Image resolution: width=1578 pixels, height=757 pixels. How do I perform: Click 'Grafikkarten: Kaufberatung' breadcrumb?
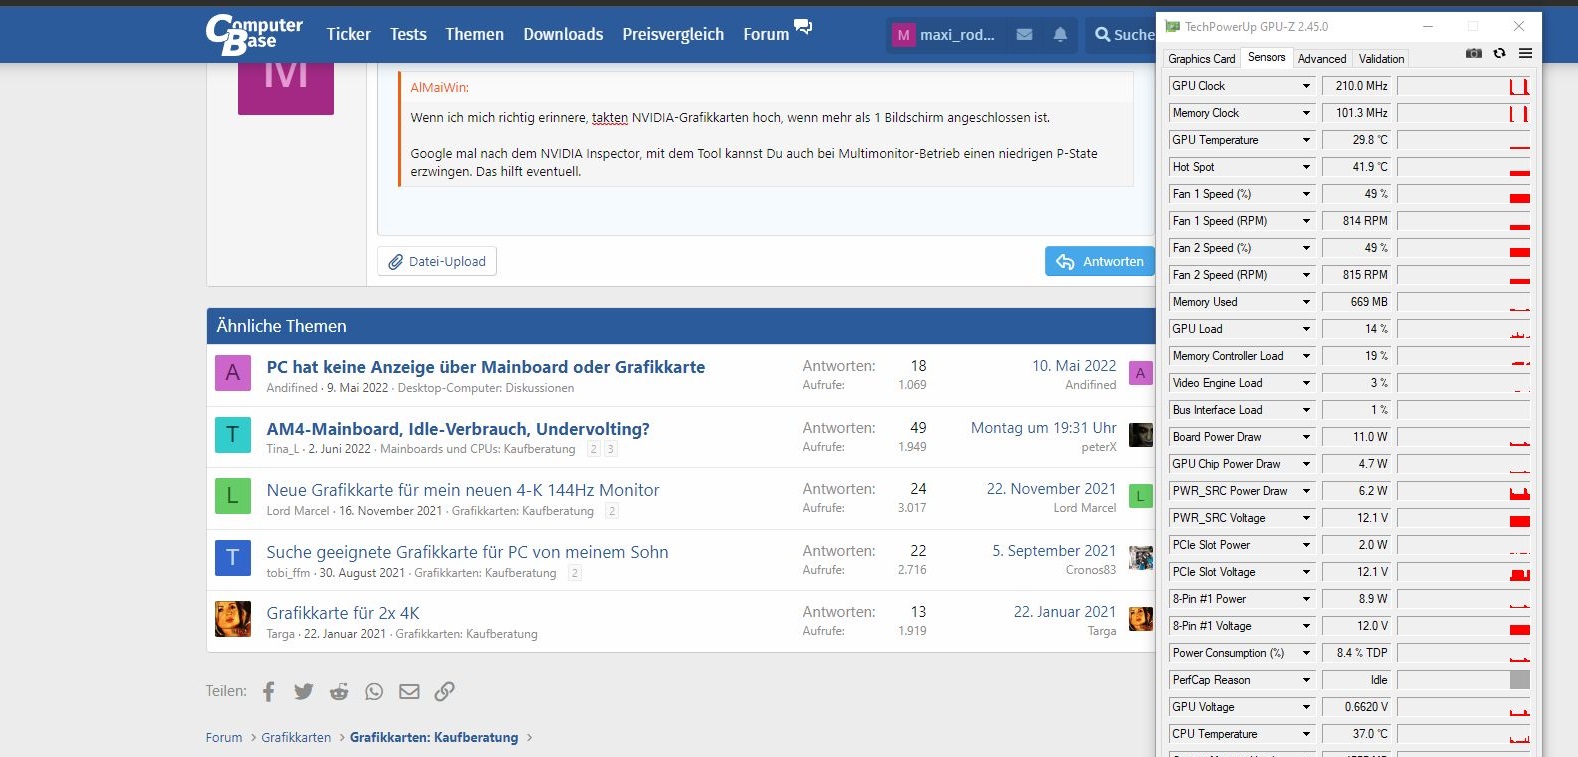coord(434,737)
